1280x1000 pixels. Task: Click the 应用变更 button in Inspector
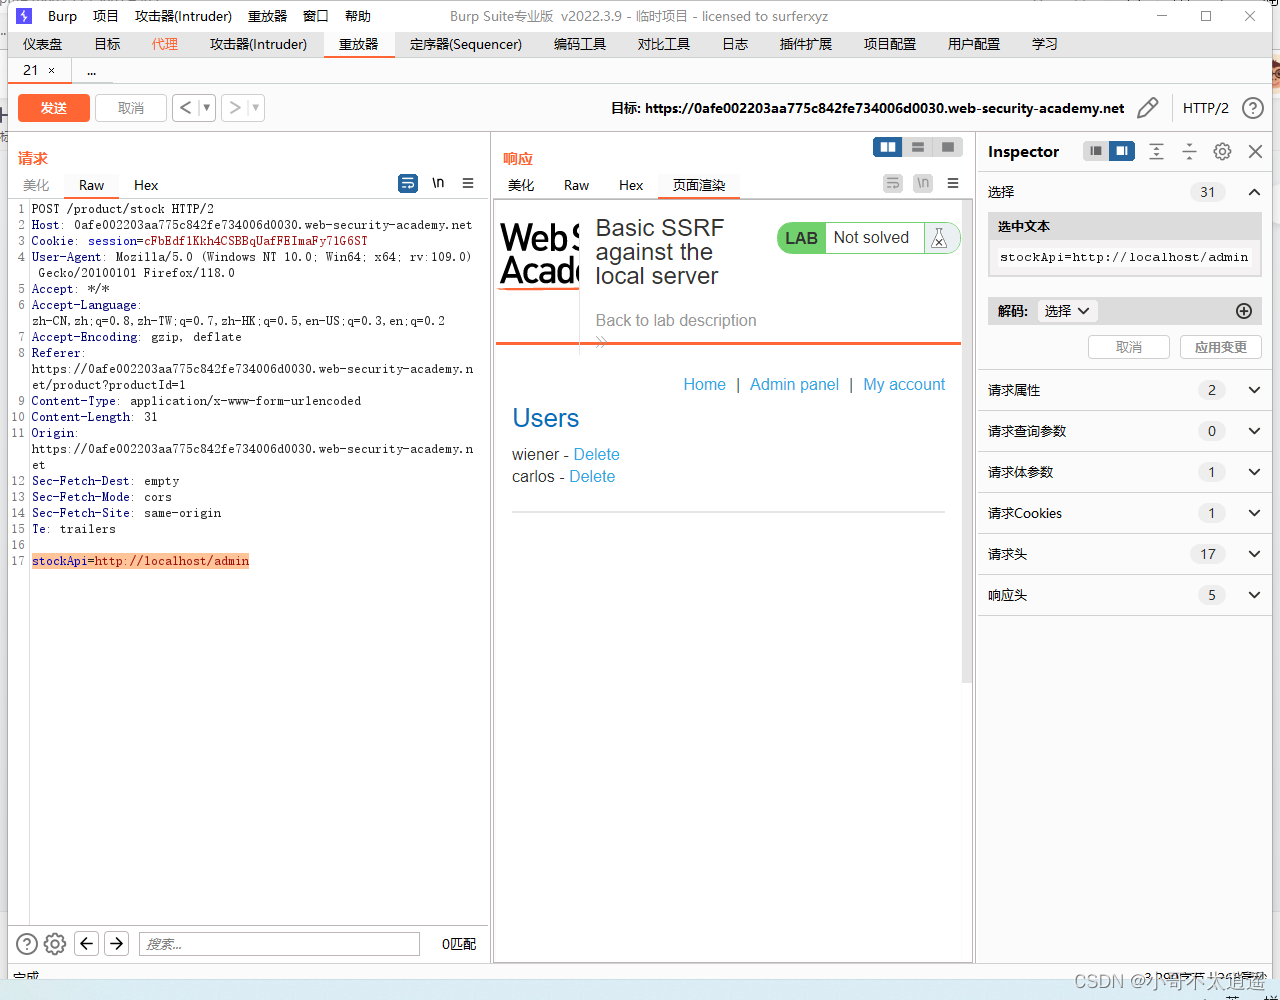click(1221, 347)
